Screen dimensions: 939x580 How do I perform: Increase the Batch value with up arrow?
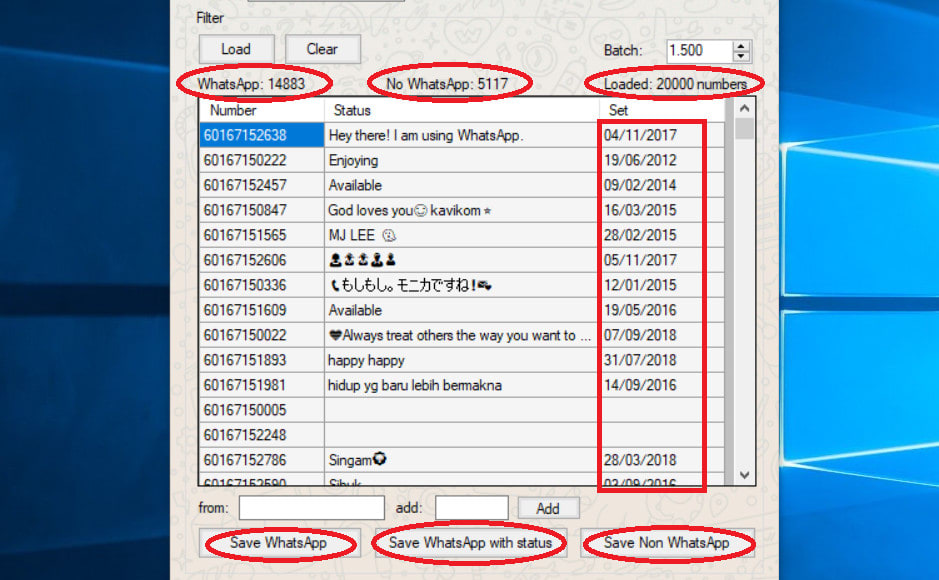point(741,45)
